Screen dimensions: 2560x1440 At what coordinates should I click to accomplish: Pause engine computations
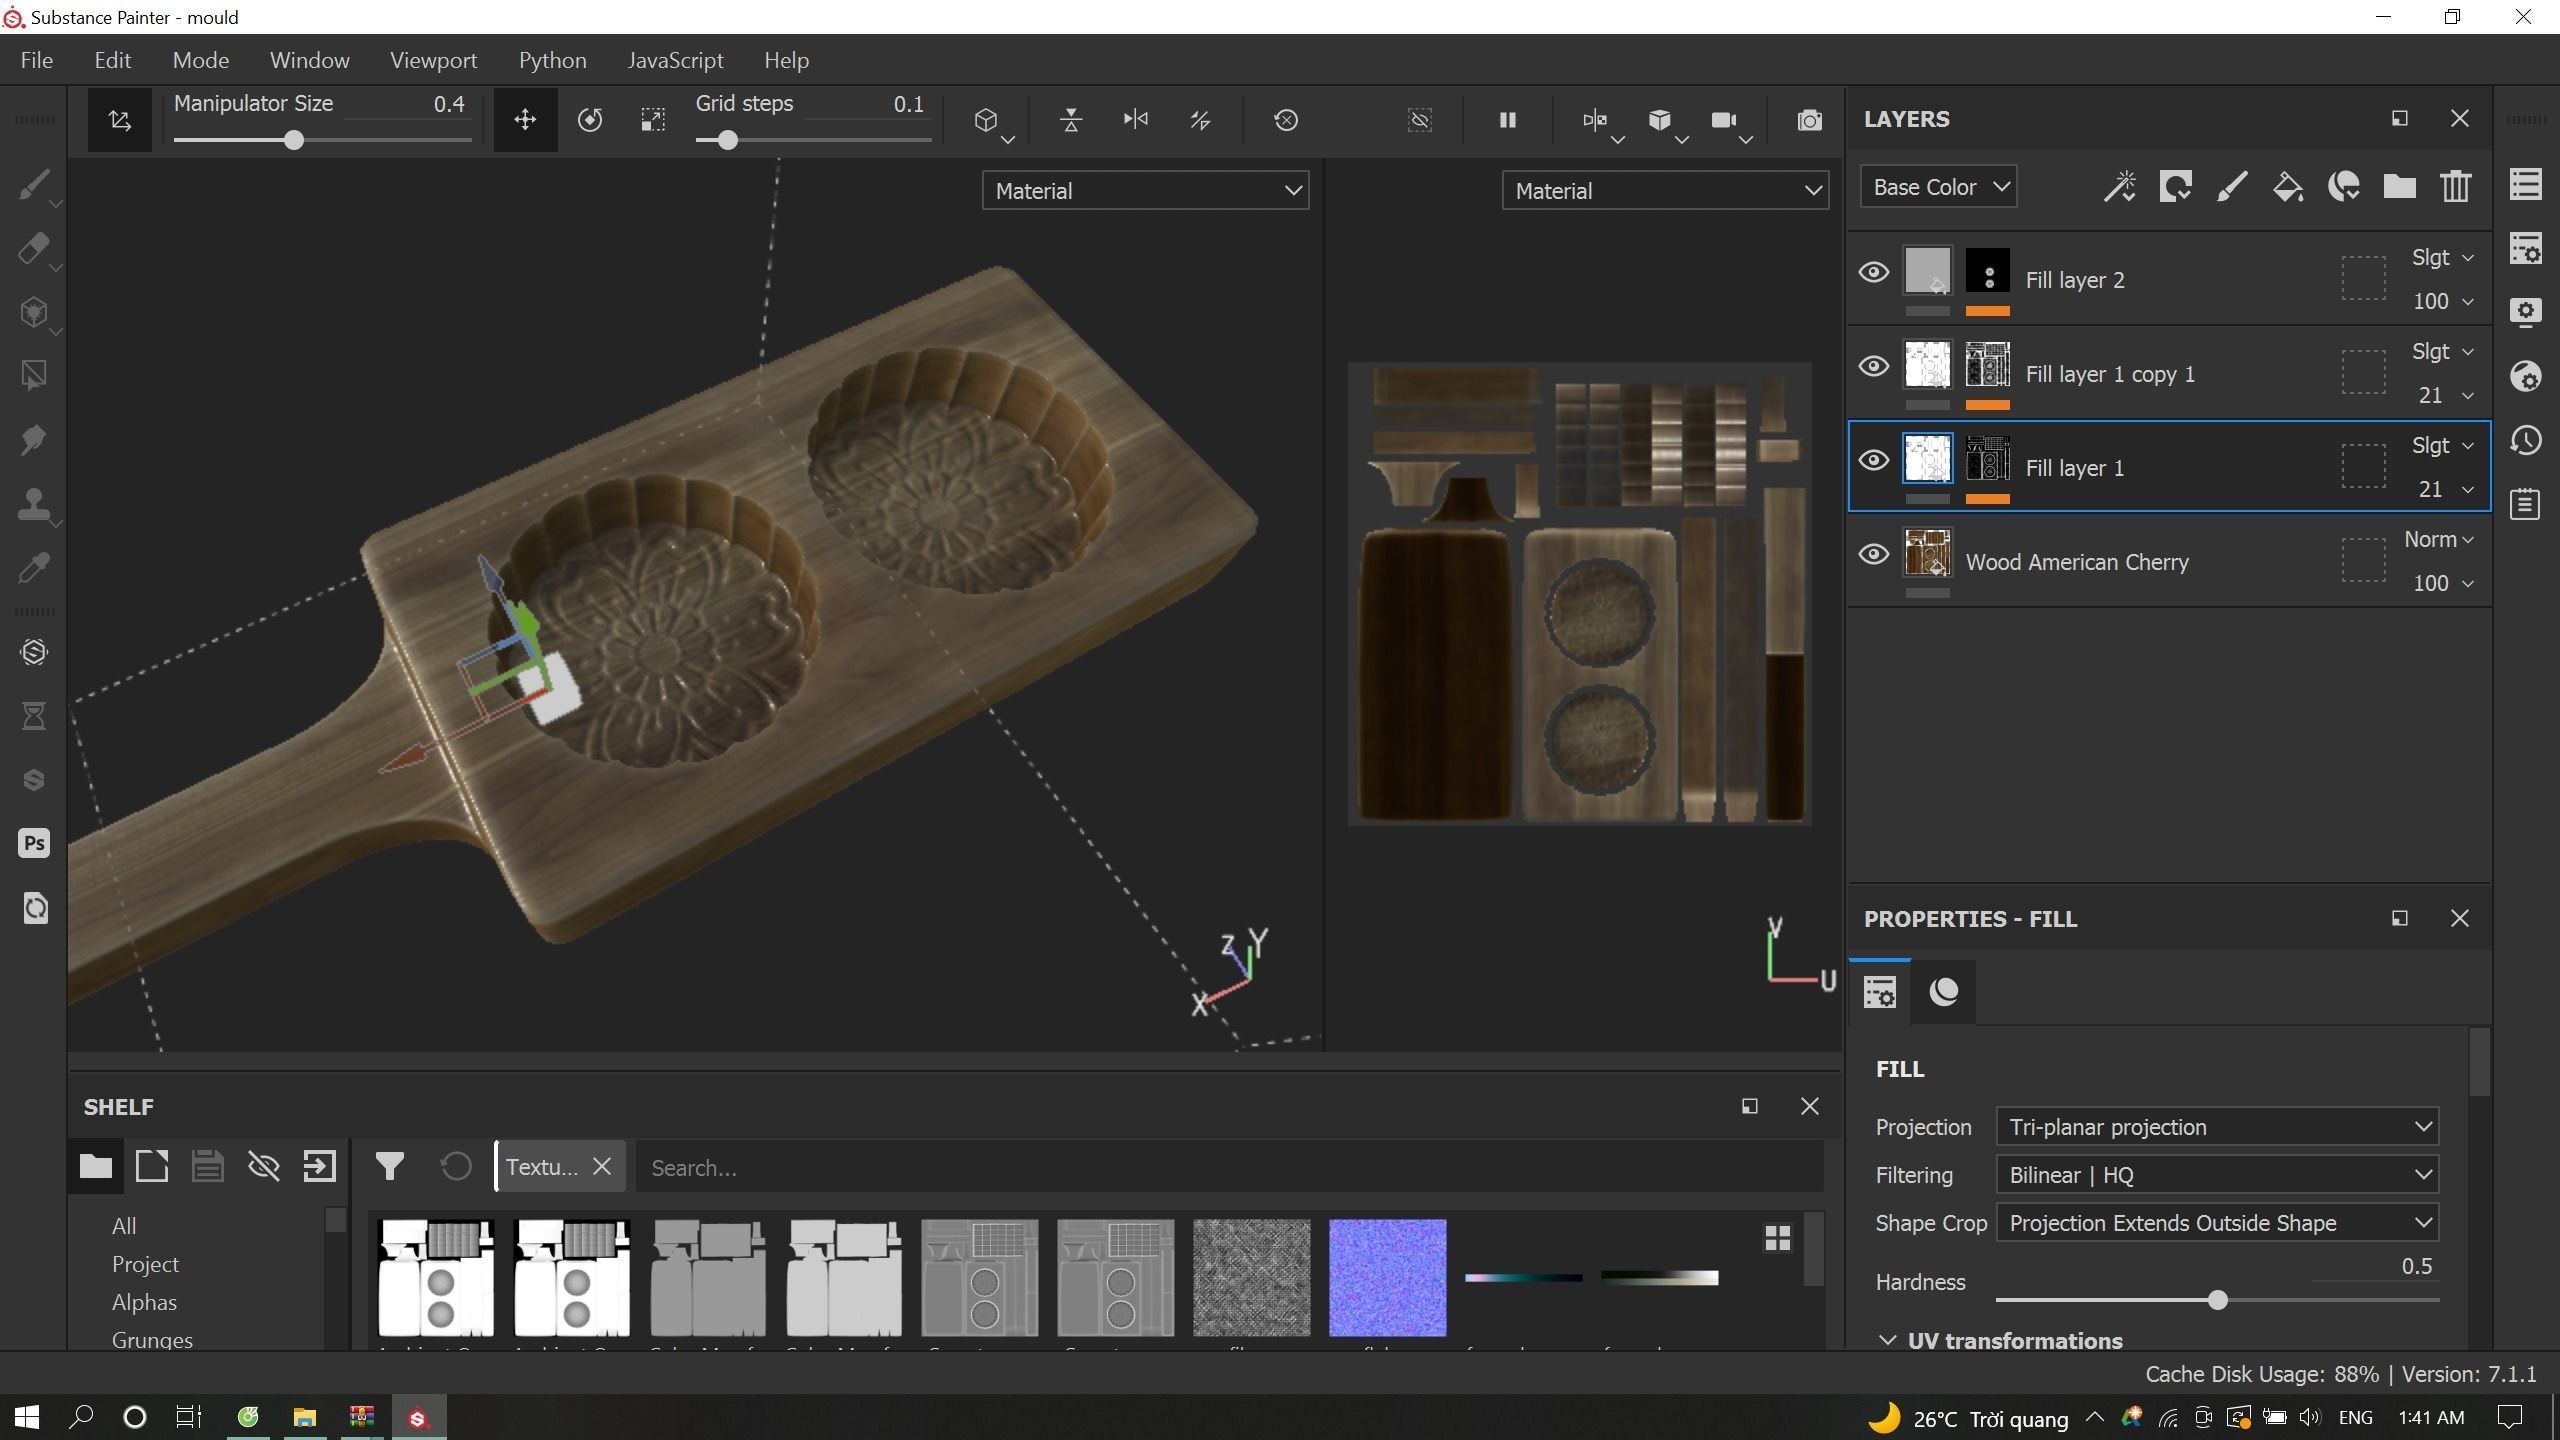(x=1508, y=120)
